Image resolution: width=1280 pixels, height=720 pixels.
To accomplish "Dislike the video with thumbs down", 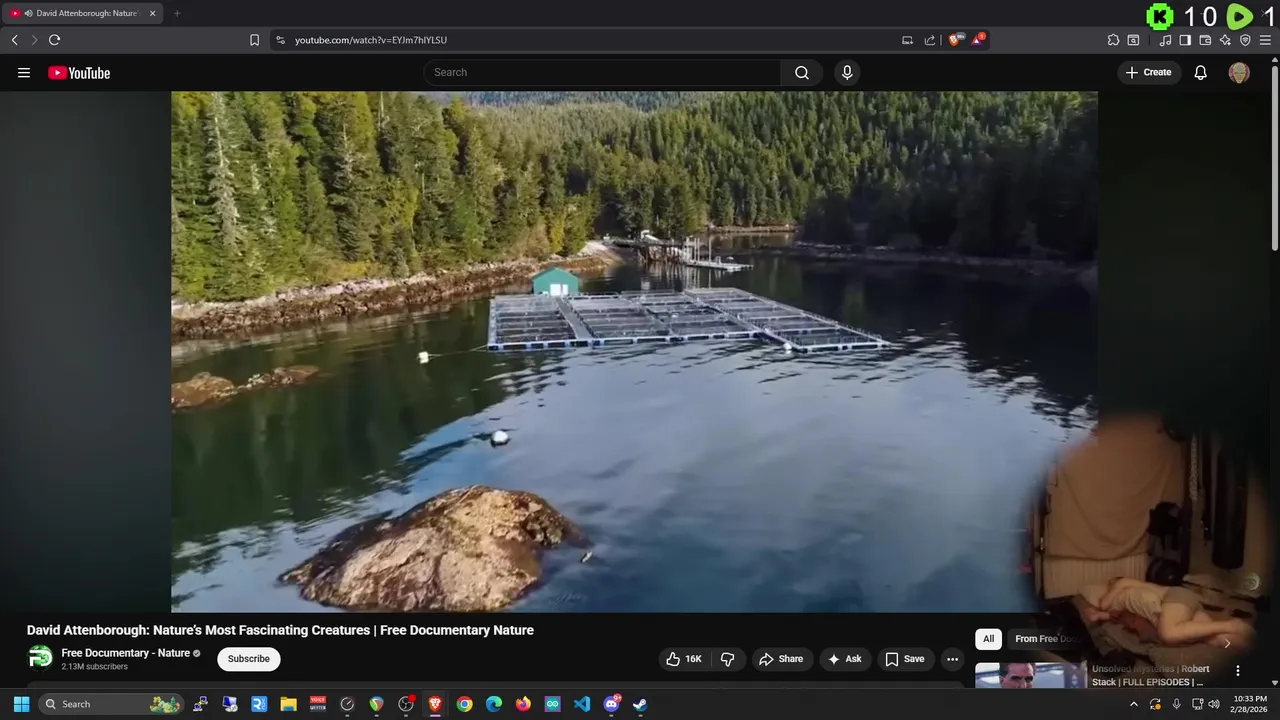I will [727, 659].
